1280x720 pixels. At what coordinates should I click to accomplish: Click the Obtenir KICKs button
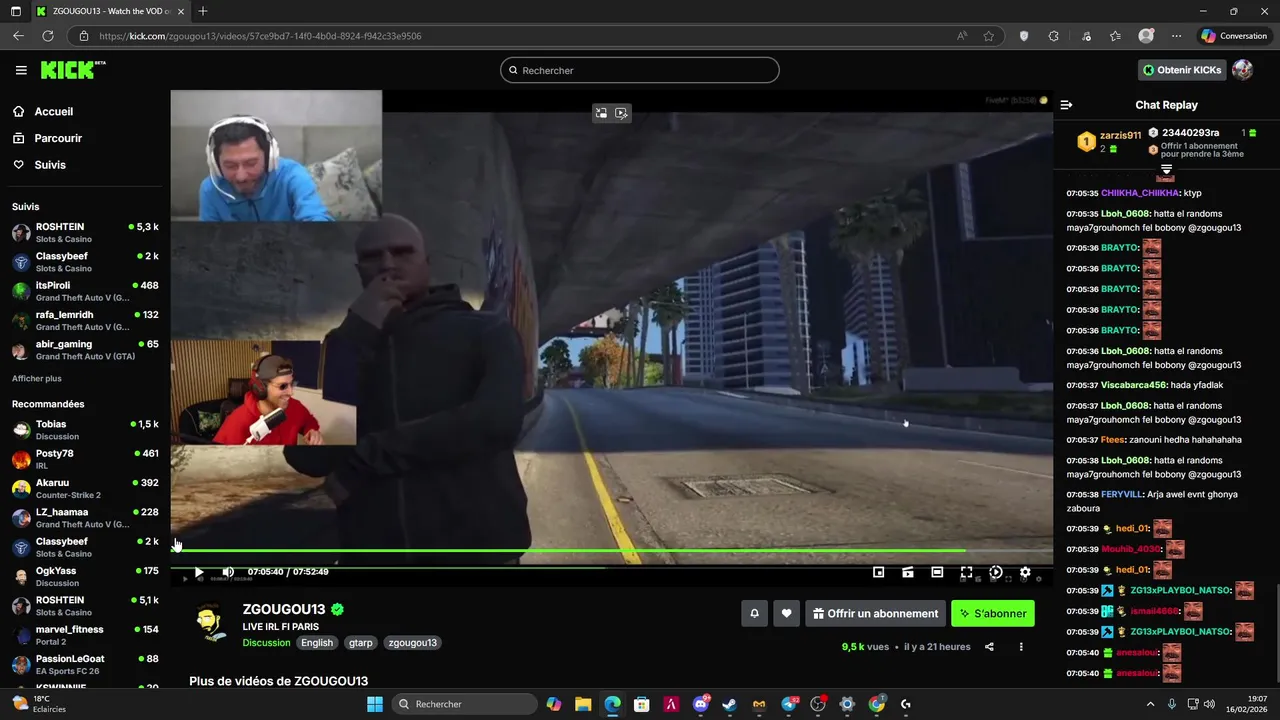click(x=1182, y=70)
